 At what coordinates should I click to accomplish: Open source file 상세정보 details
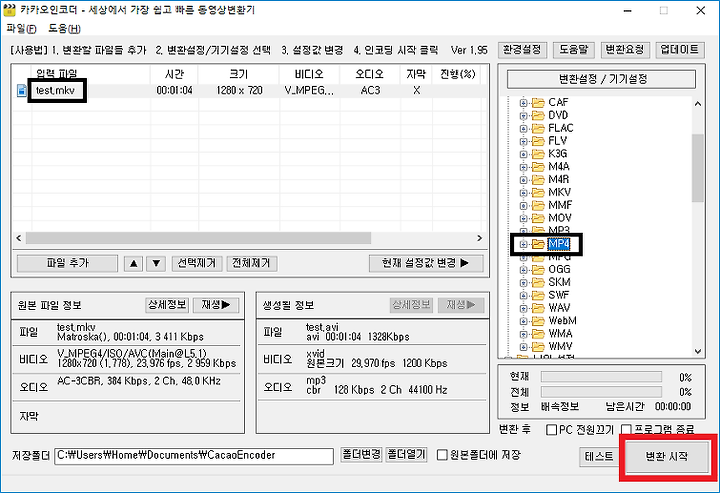coord(167,305)
